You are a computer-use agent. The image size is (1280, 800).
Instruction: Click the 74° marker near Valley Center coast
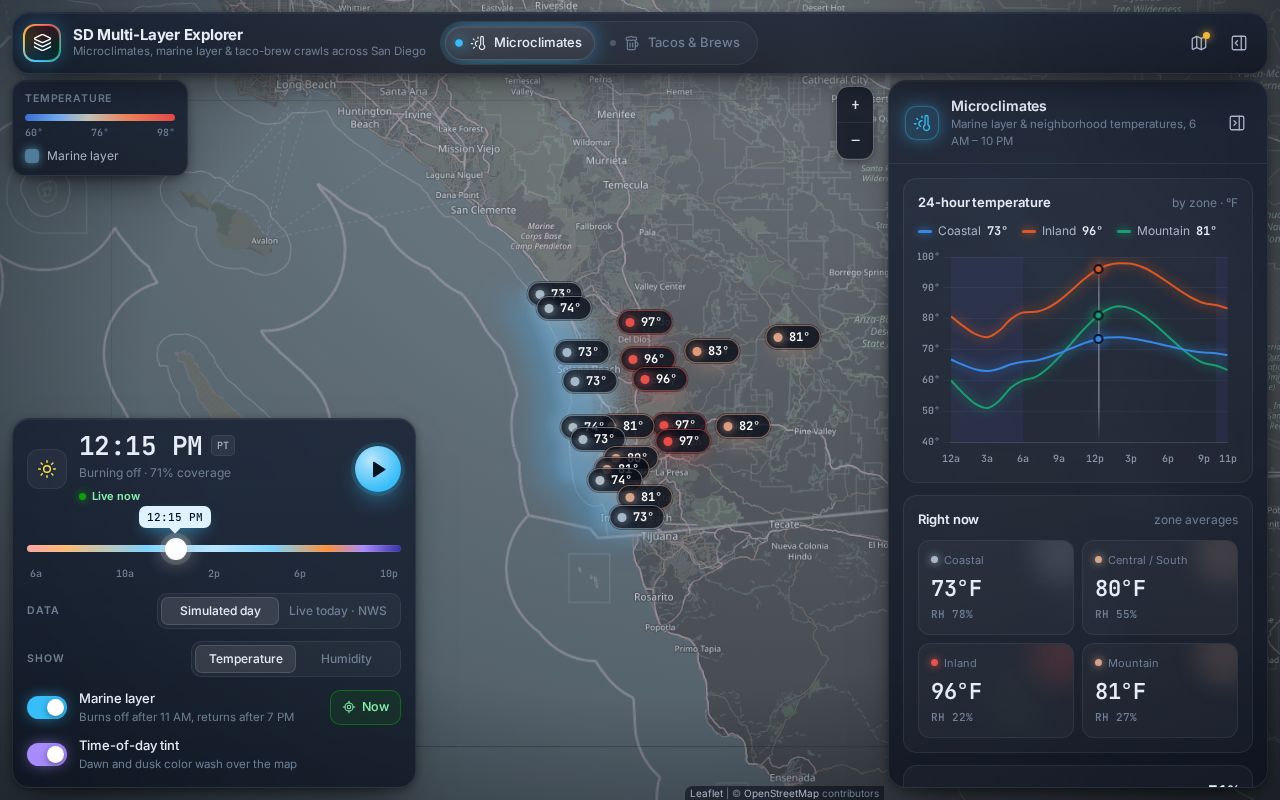point(563,308)
